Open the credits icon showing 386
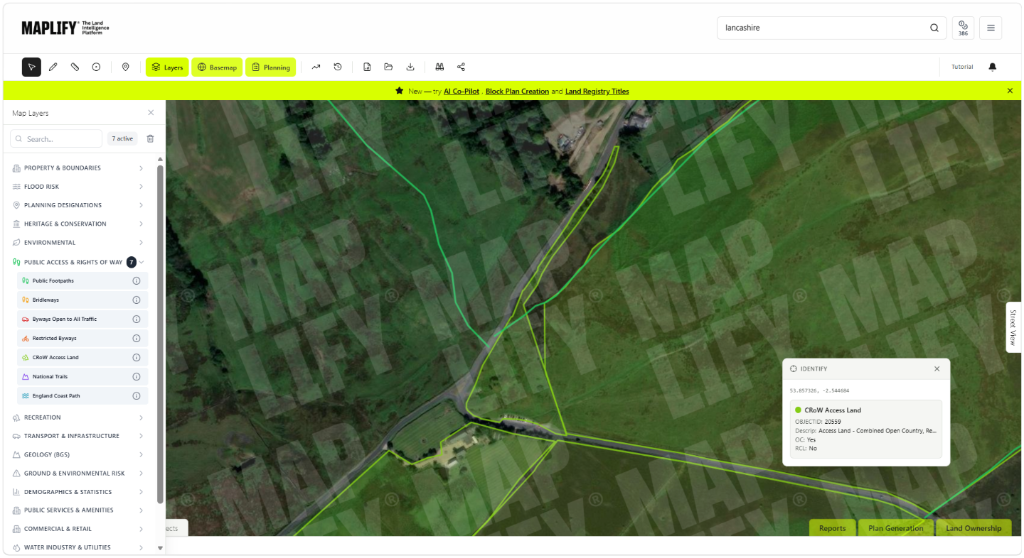 click(x=963, y=28)
